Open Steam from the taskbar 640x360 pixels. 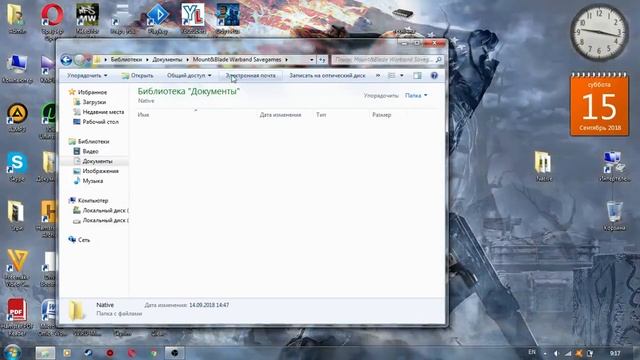[88, 353]
